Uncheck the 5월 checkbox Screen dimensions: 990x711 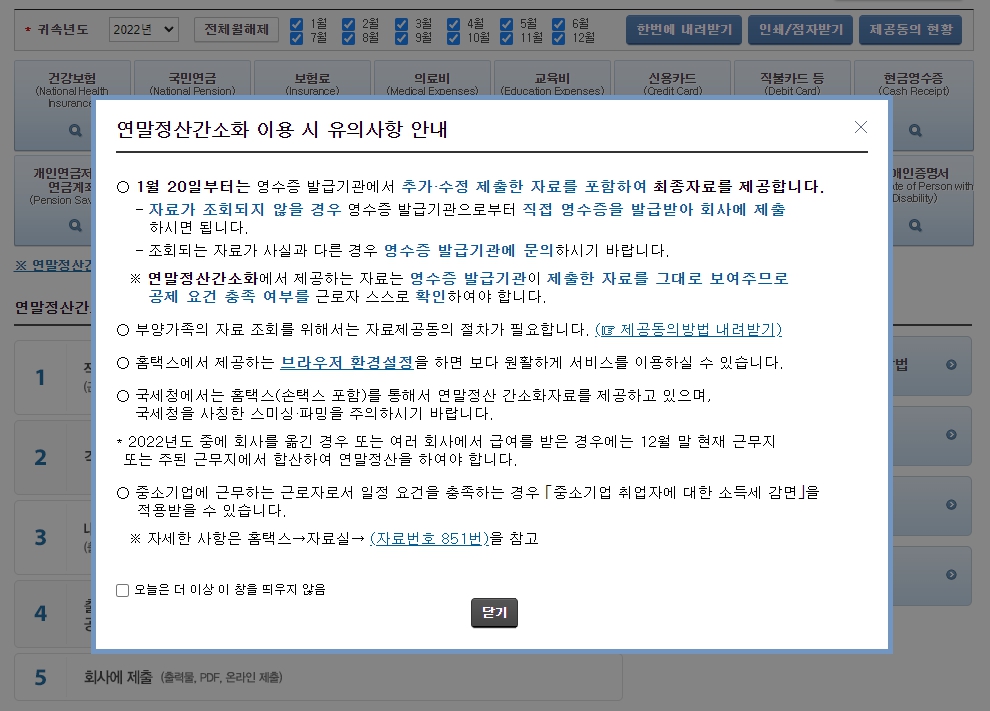click(506, 24)
